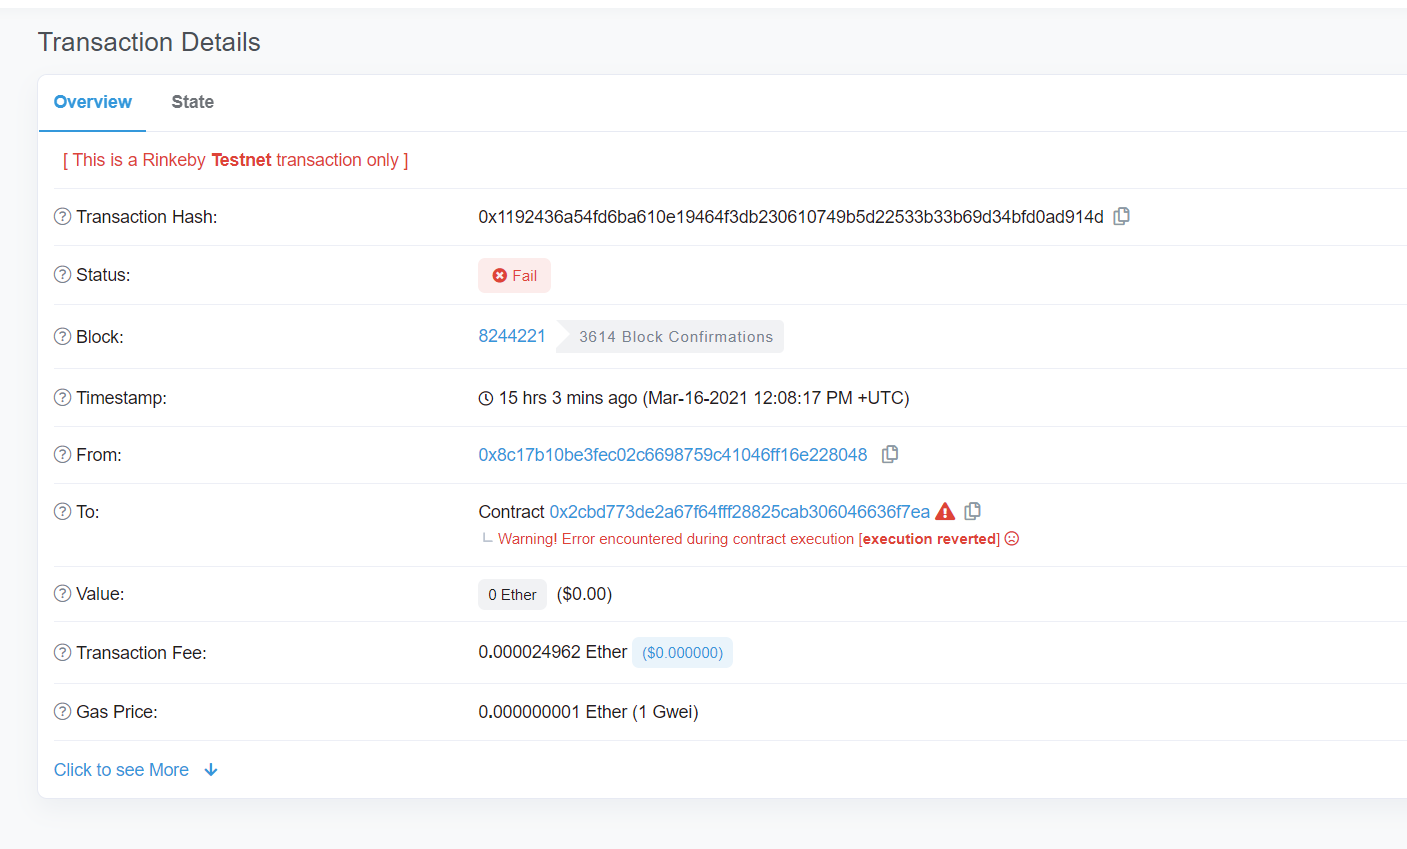1407x849 pixels.
Task: Click the Transaction Hash help icon
Action: click(x=61, y=216)
